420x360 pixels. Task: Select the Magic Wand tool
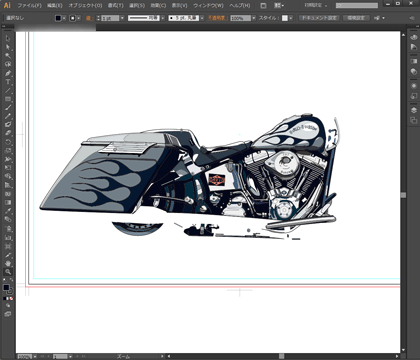tap(8, 56)
